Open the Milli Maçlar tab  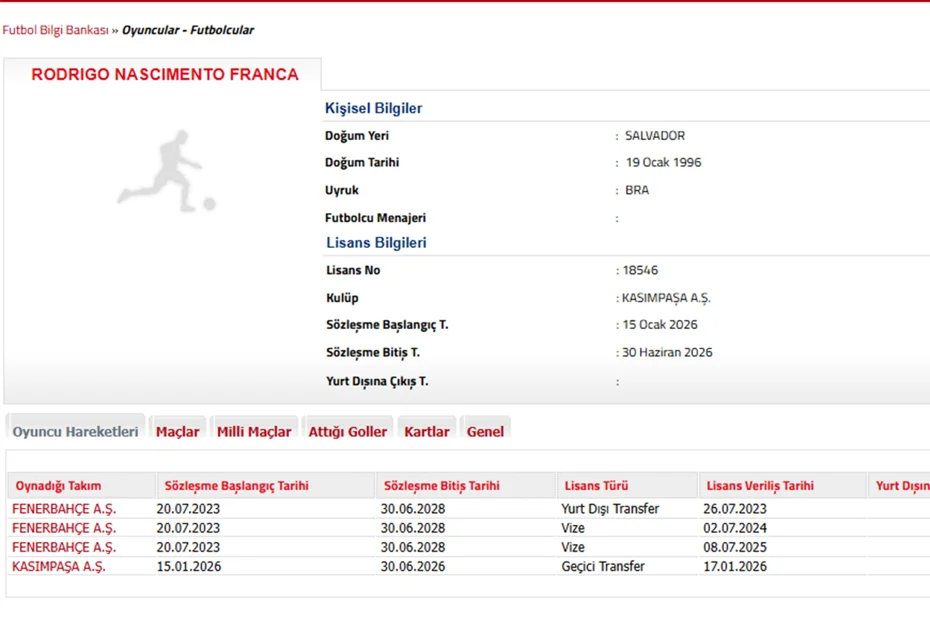tap(254, 431)
